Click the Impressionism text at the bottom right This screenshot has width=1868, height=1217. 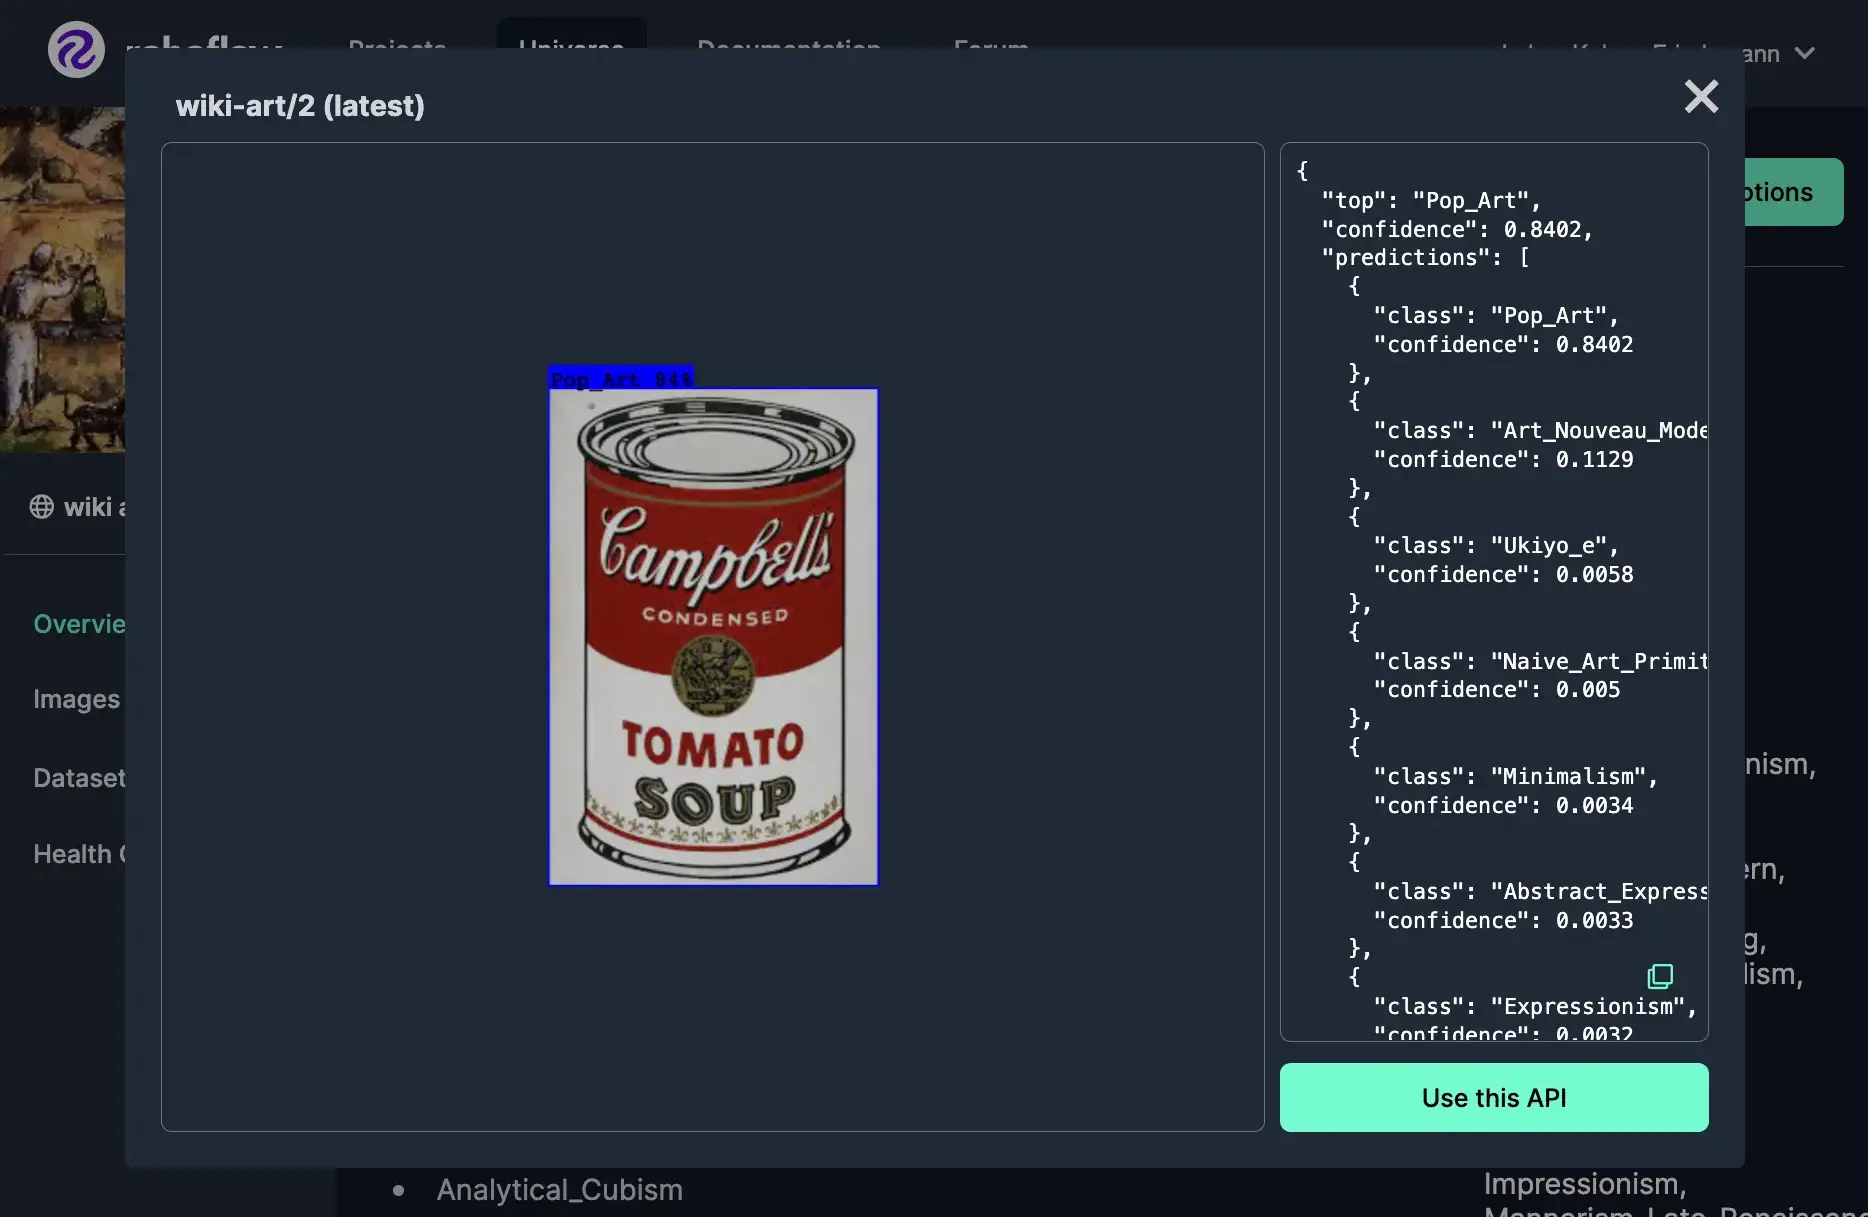coord(1585,1184)
